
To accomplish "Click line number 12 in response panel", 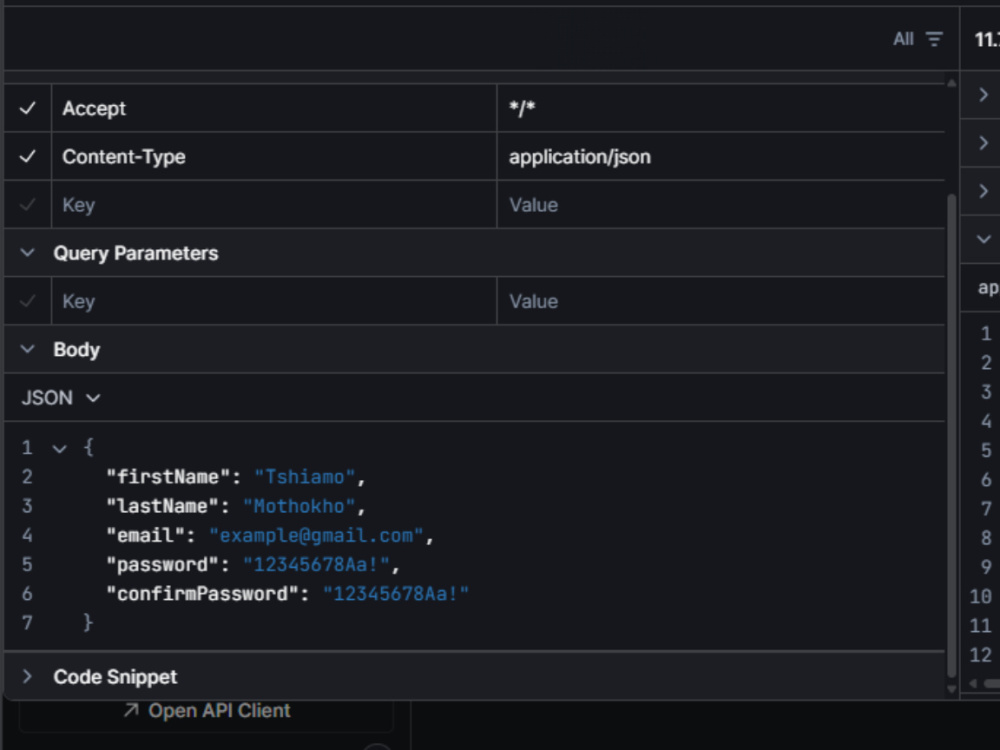I will (980, 655).
